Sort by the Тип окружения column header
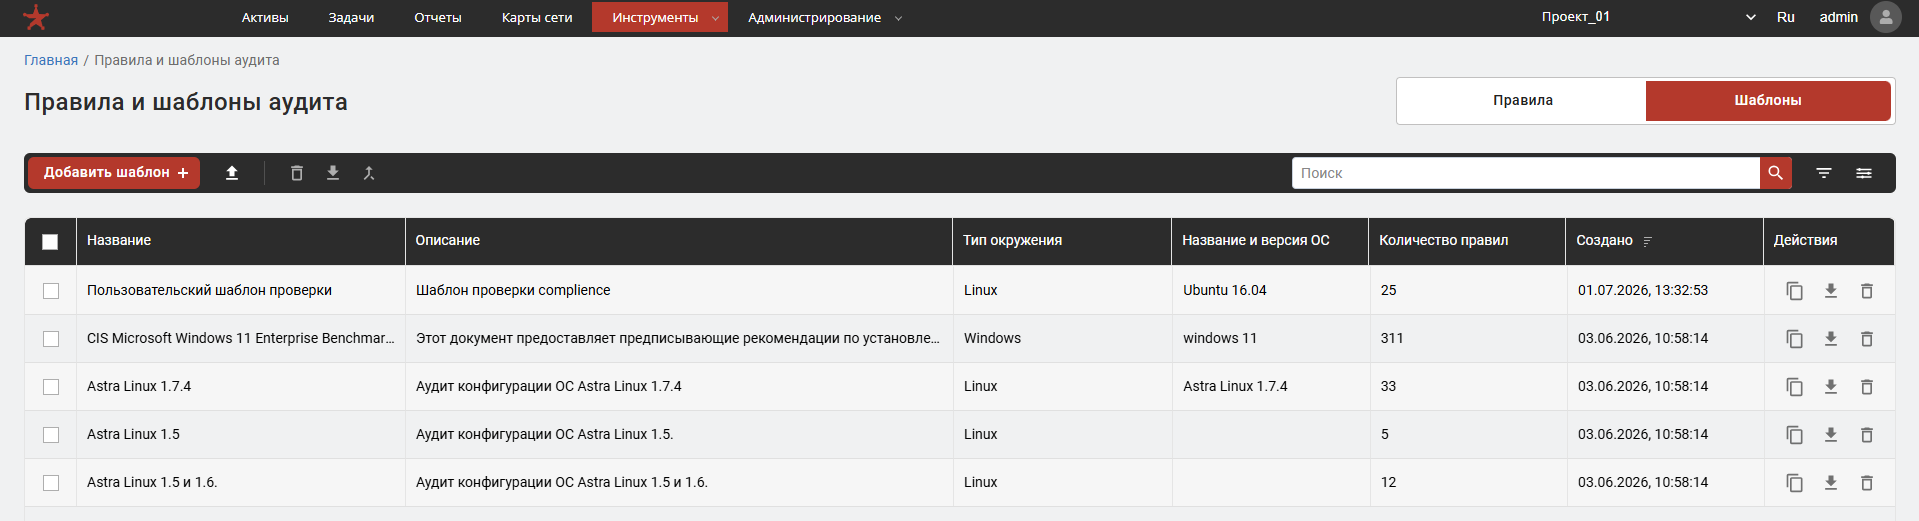This screenshot has height=521, width=1919. [1012, 241]
